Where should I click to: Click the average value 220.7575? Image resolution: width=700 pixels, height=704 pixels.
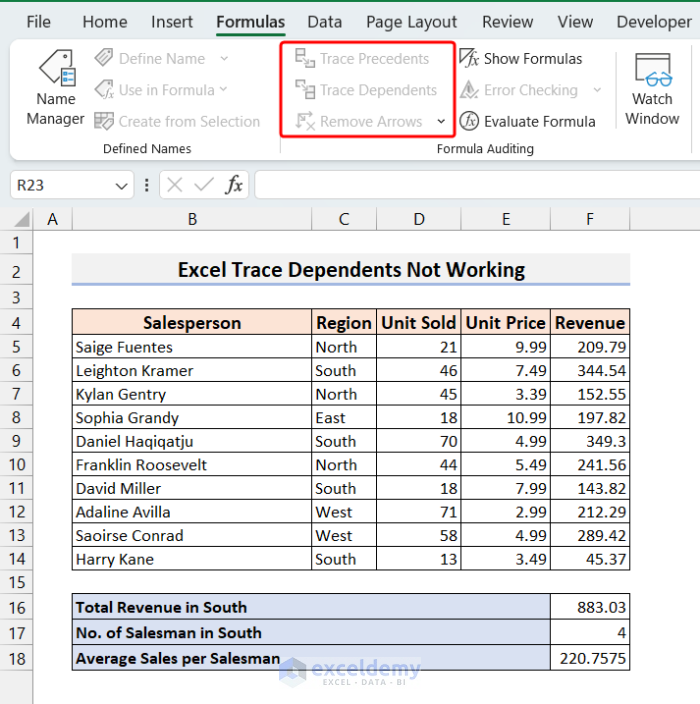tap(590, 658)
